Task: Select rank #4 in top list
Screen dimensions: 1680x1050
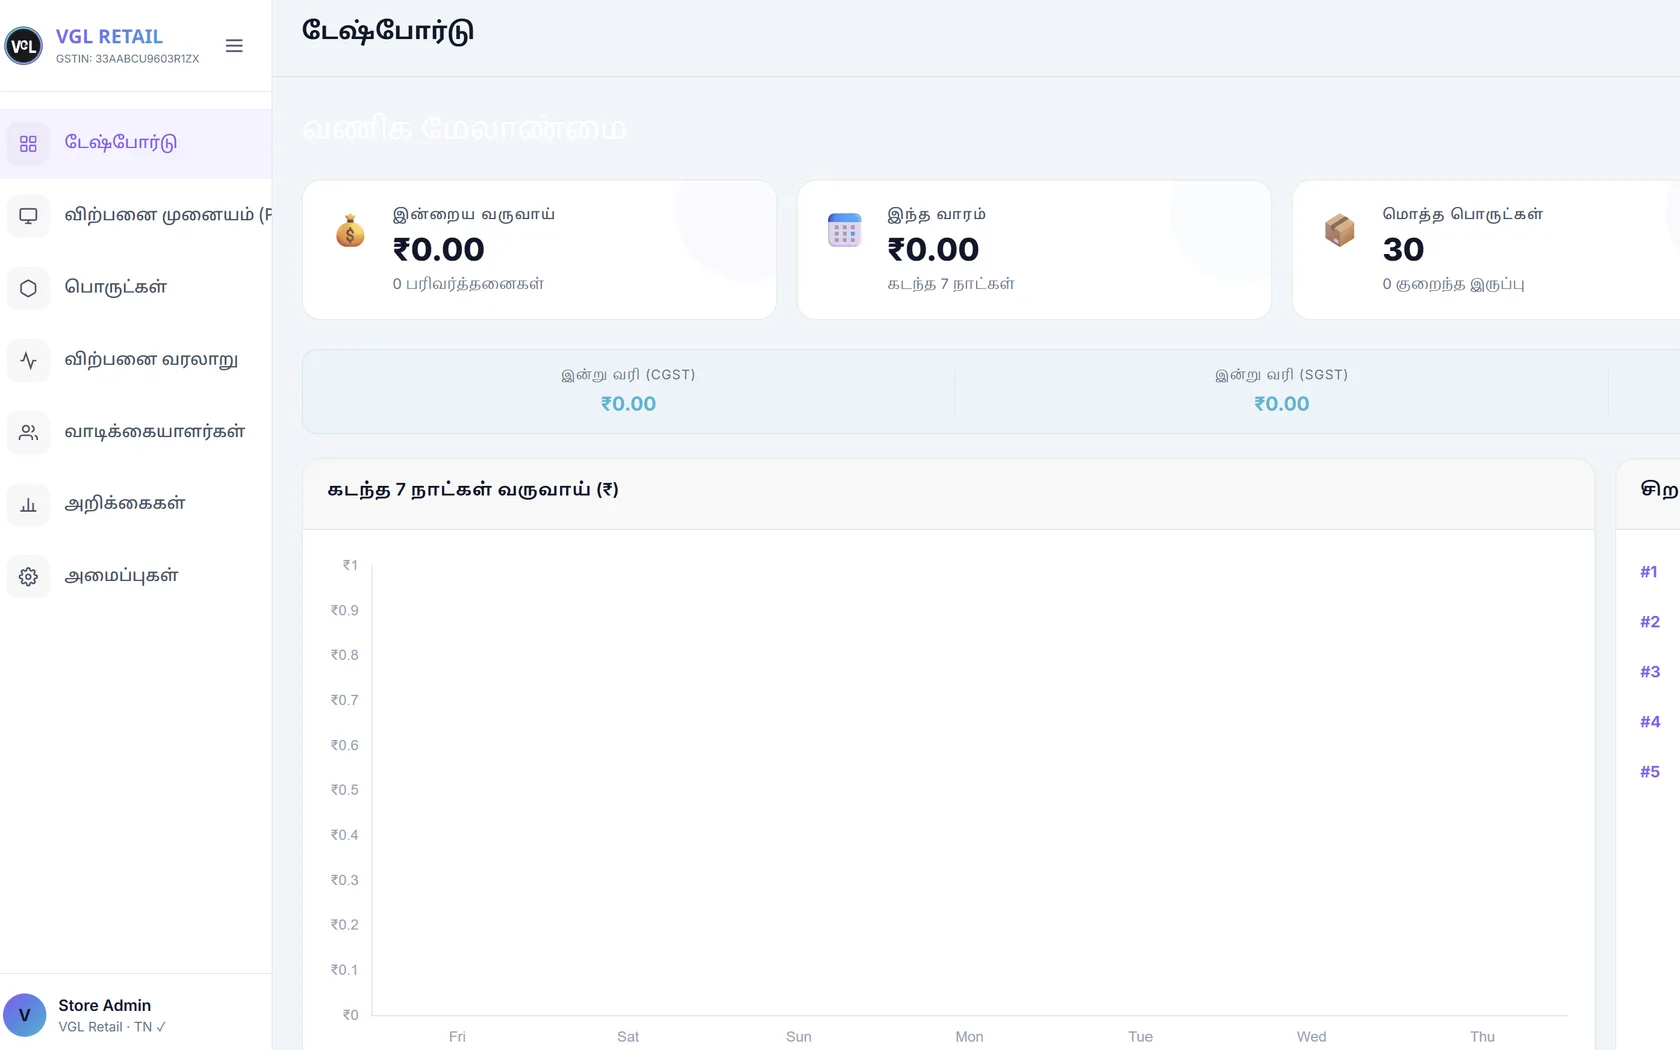Action: 1650,722
